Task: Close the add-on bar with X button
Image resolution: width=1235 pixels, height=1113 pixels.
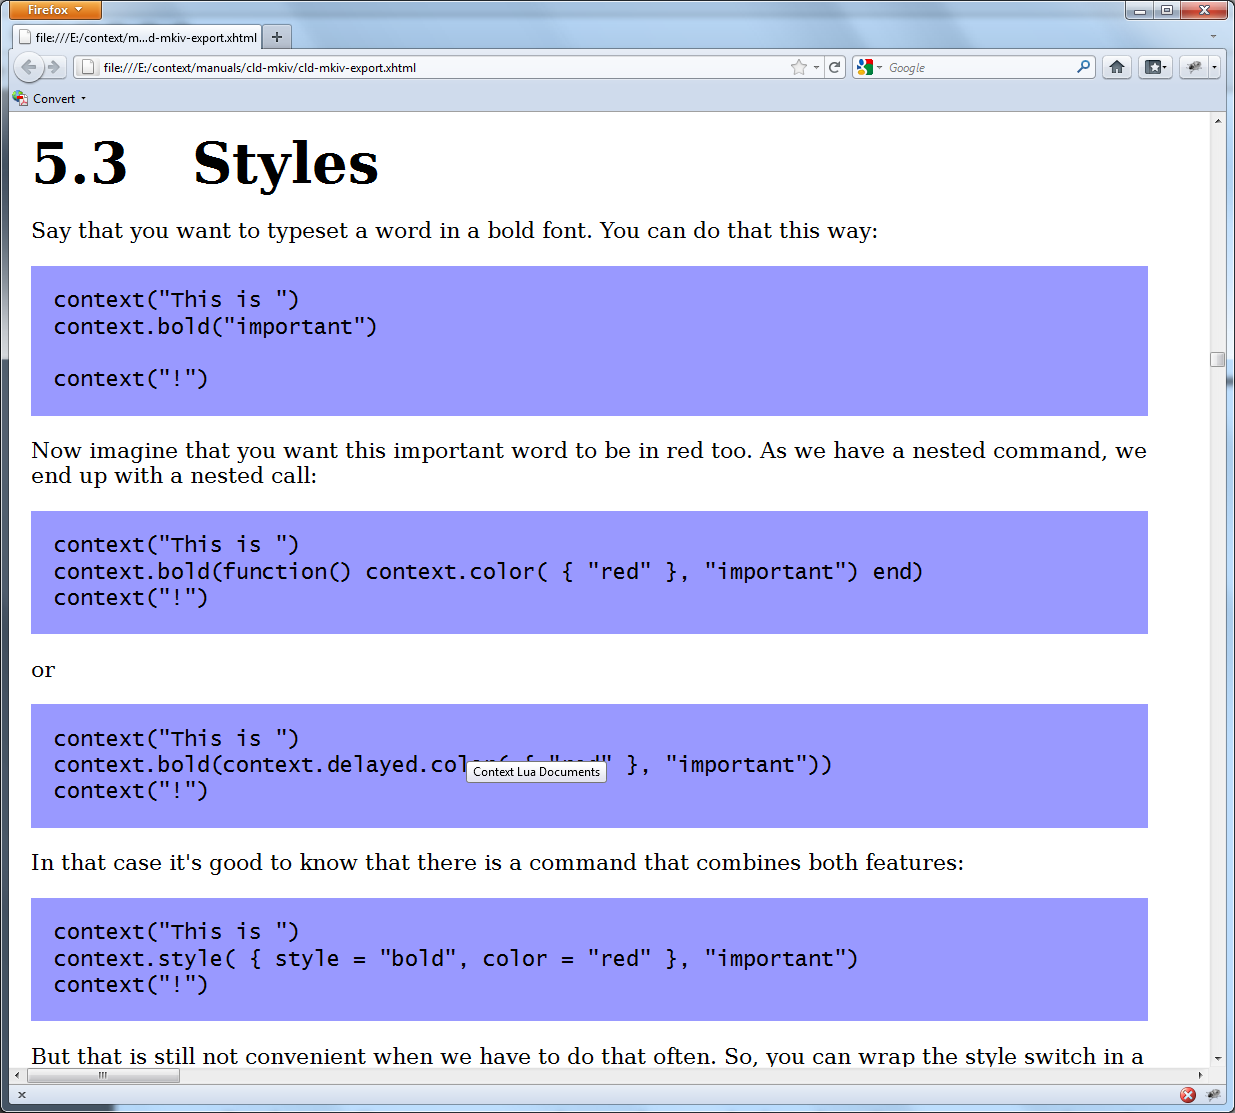Action: point(22,1095)
